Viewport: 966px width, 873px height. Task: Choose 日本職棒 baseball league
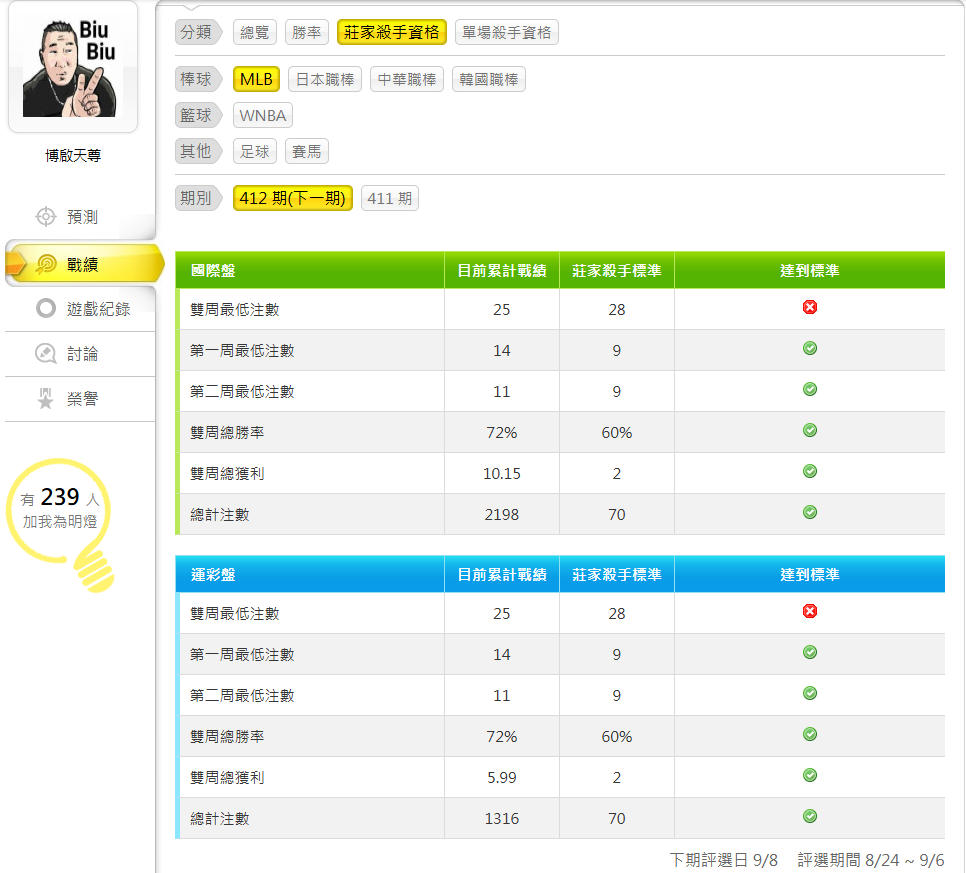pos(325,79)
